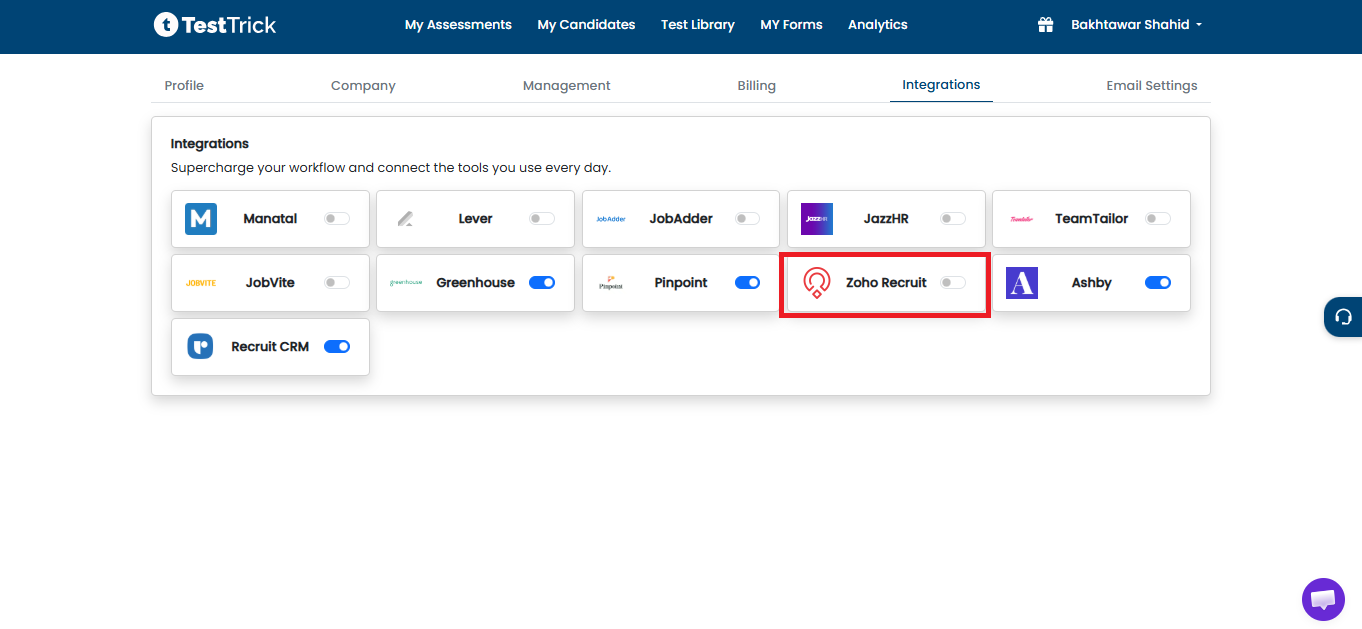Turn on the JobAdder toggle
The image size is (1362, 629).
pyautogui.click(x=747, y=218)
